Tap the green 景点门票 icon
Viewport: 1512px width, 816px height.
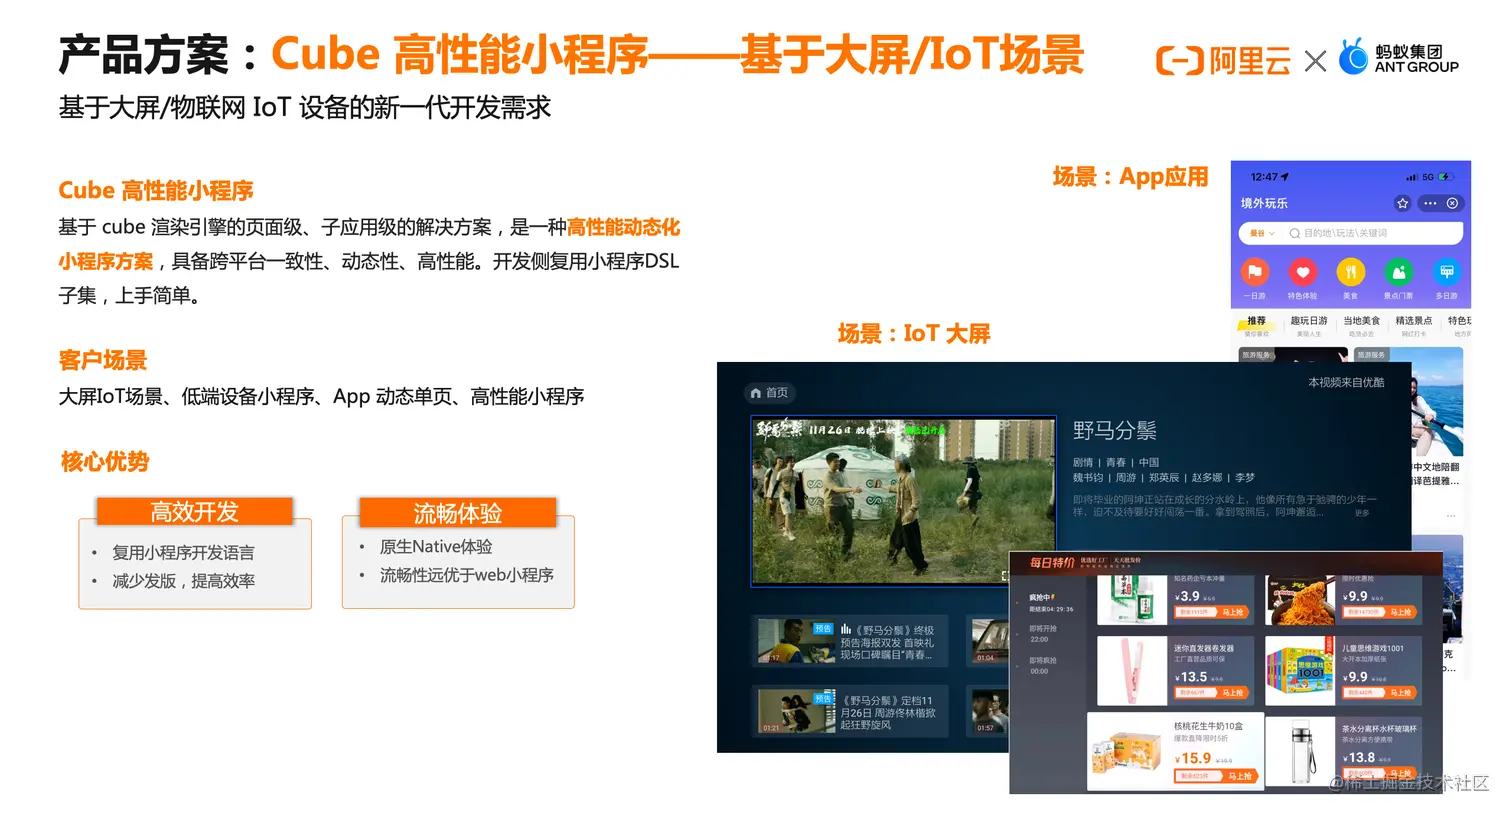click(1398, 272)
